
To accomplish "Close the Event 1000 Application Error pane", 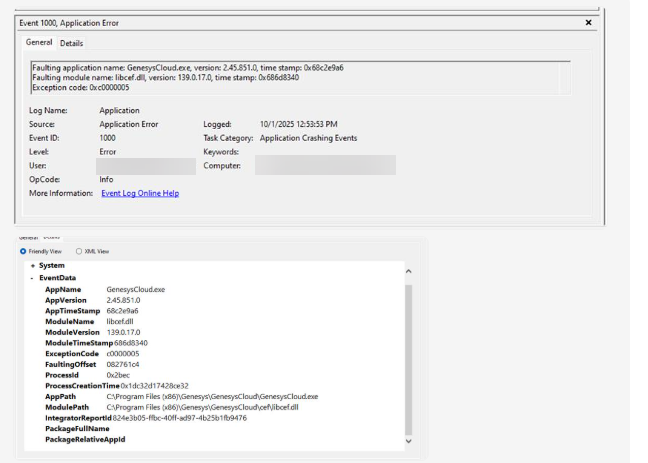I will [588, 23].
